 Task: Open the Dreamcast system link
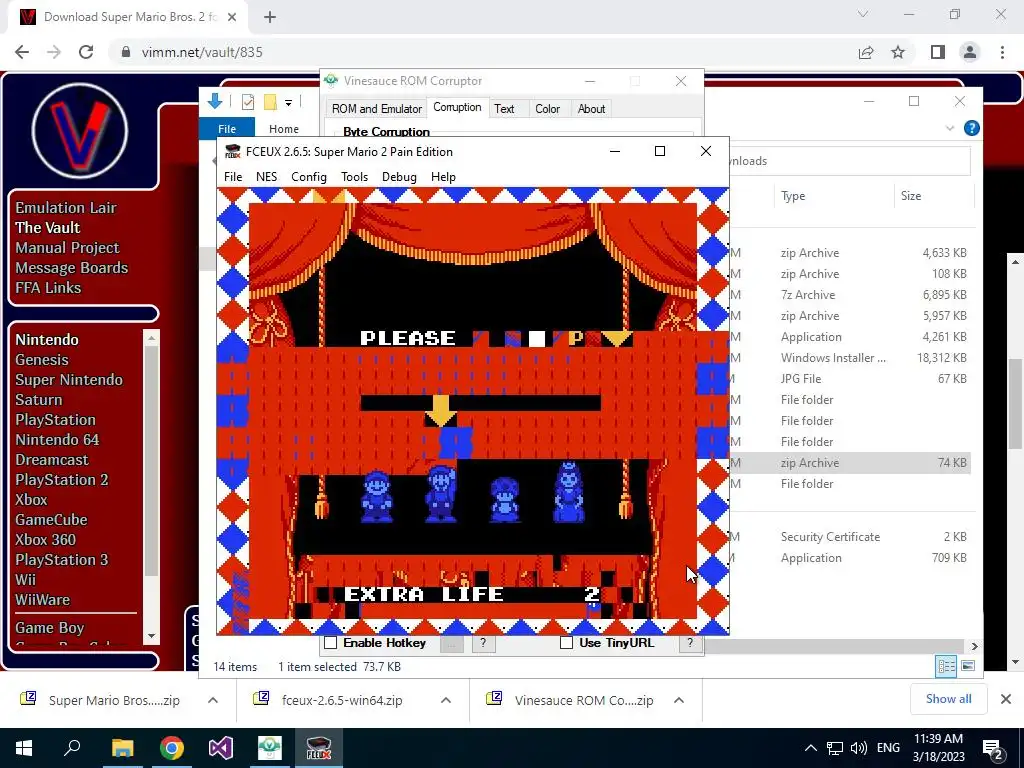coord(52,460)
